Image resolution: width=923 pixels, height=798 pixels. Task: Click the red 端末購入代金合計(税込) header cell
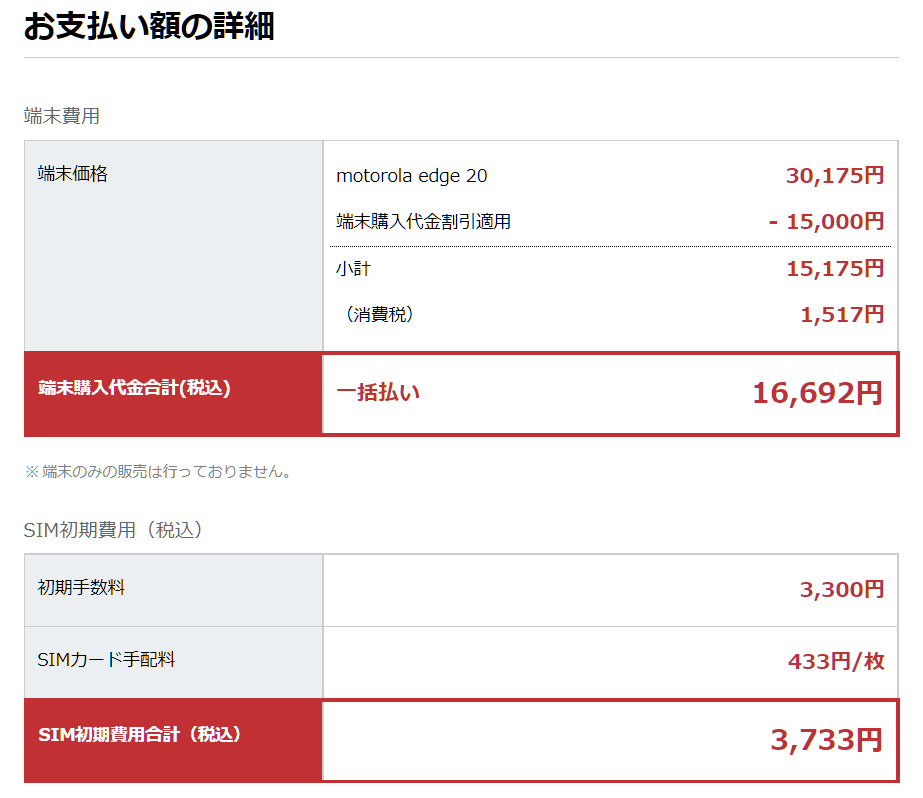[134, 388]
